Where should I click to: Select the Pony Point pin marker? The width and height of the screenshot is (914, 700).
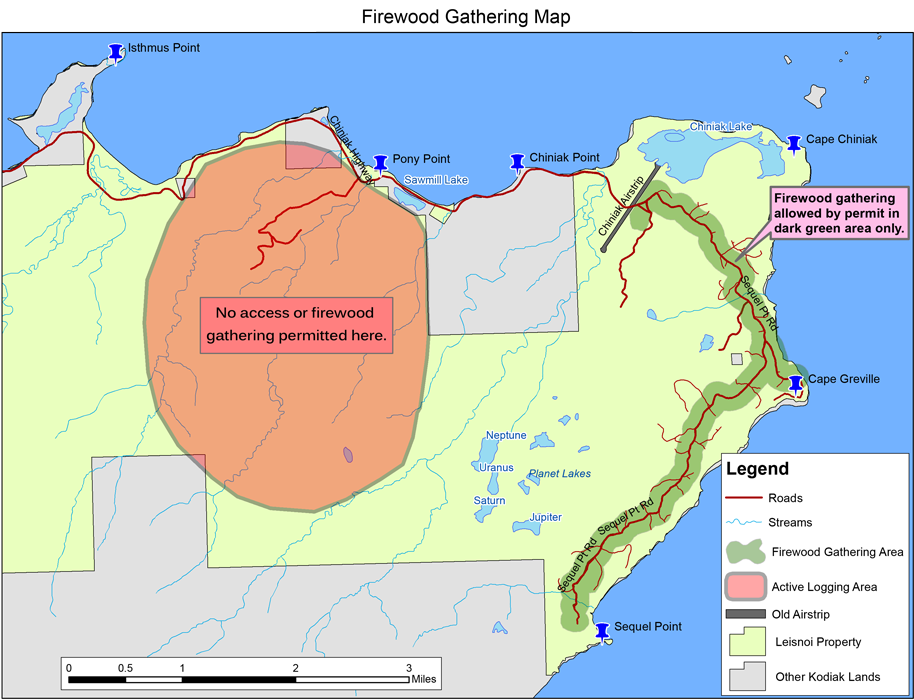380,163
